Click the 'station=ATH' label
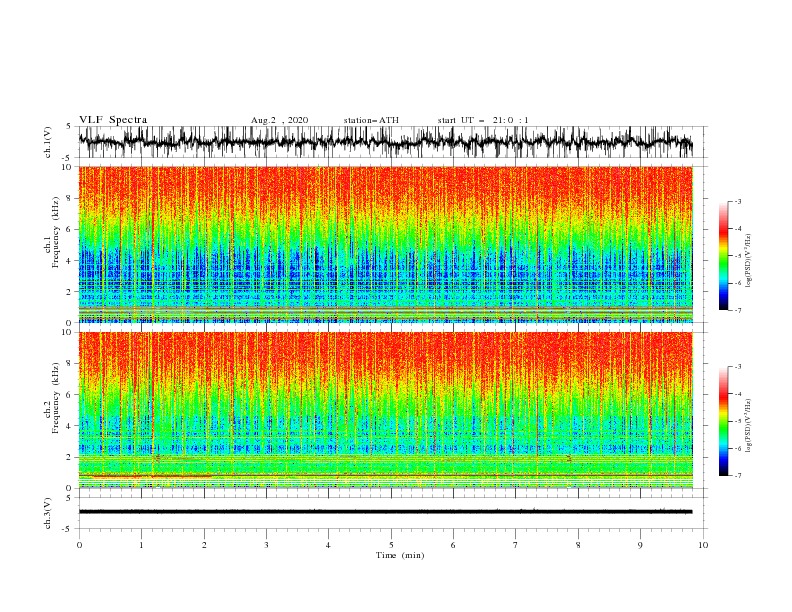 click(371, 120)
